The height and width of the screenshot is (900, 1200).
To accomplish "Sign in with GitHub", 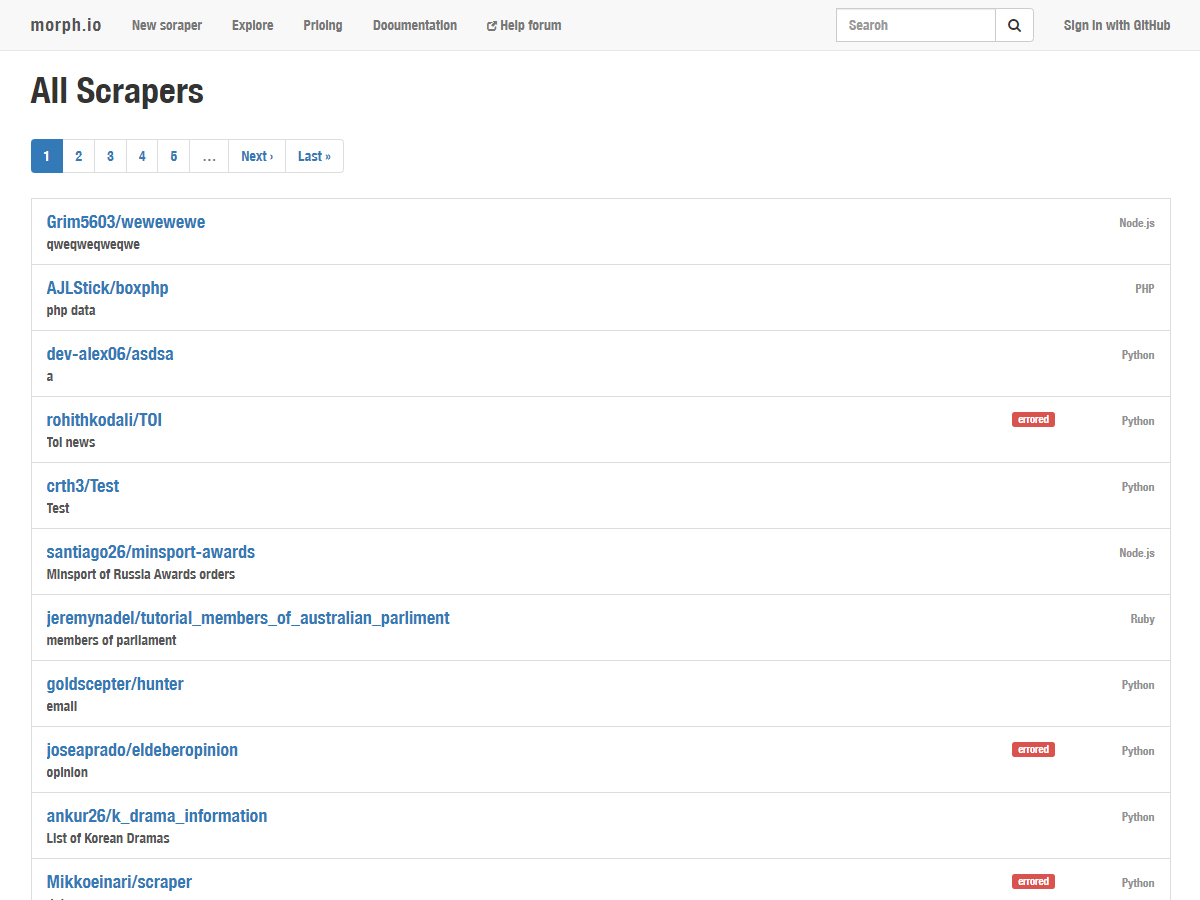I will click(1116, 26).
